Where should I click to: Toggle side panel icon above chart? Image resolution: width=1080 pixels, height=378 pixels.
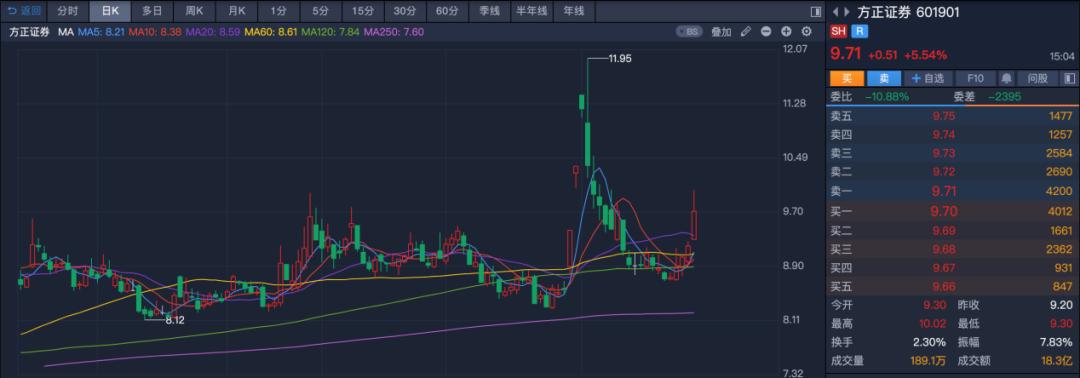pos(816,11)
